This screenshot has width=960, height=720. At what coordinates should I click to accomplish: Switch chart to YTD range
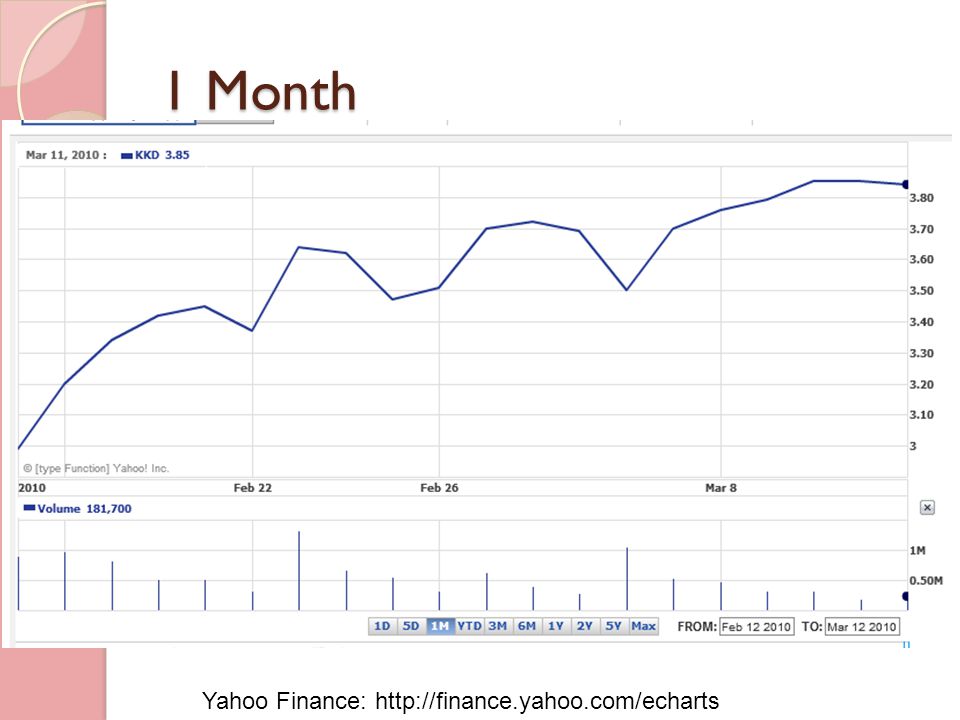[470, 626]
